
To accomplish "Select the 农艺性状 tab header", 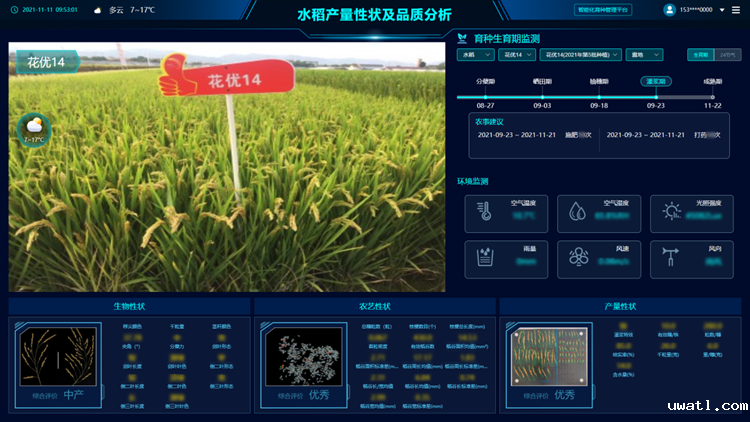I will [375, 306].
